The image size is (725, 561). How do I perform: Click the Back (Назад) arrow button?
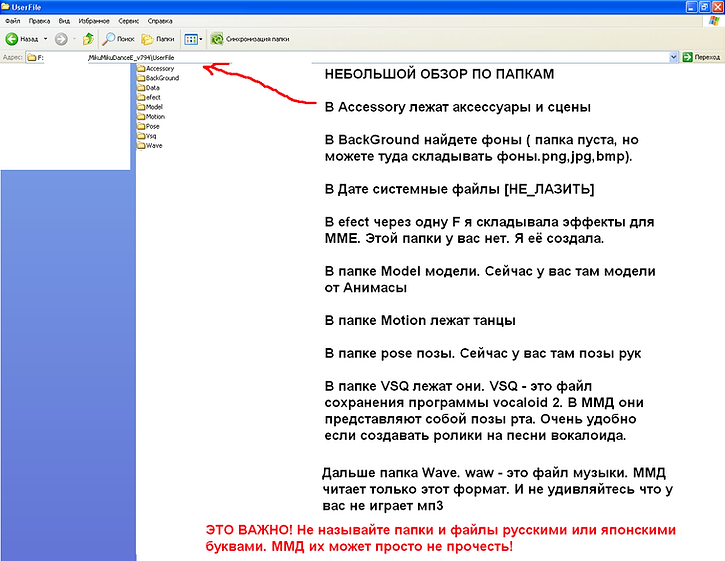(x=21, y=39)
